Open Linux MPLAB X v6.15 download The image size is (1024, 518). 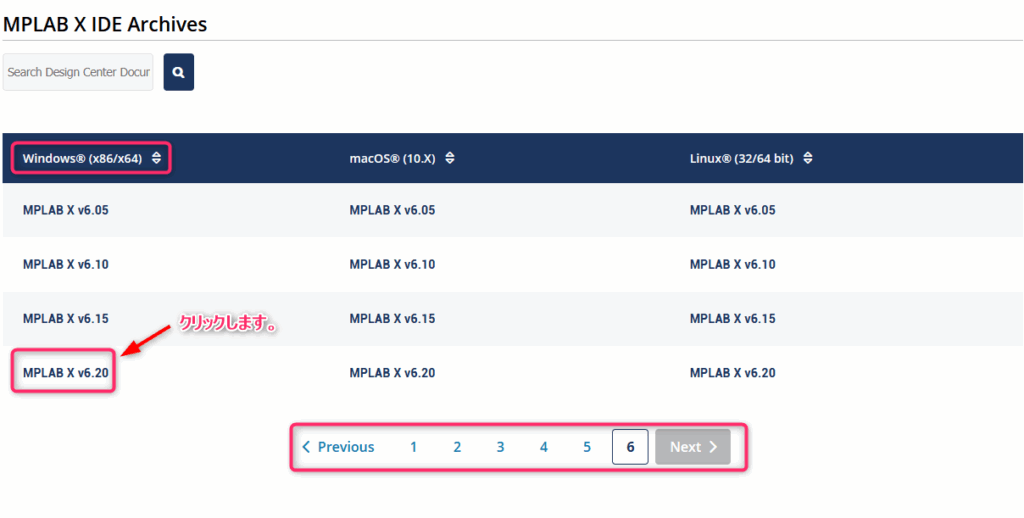pos(733,319)
